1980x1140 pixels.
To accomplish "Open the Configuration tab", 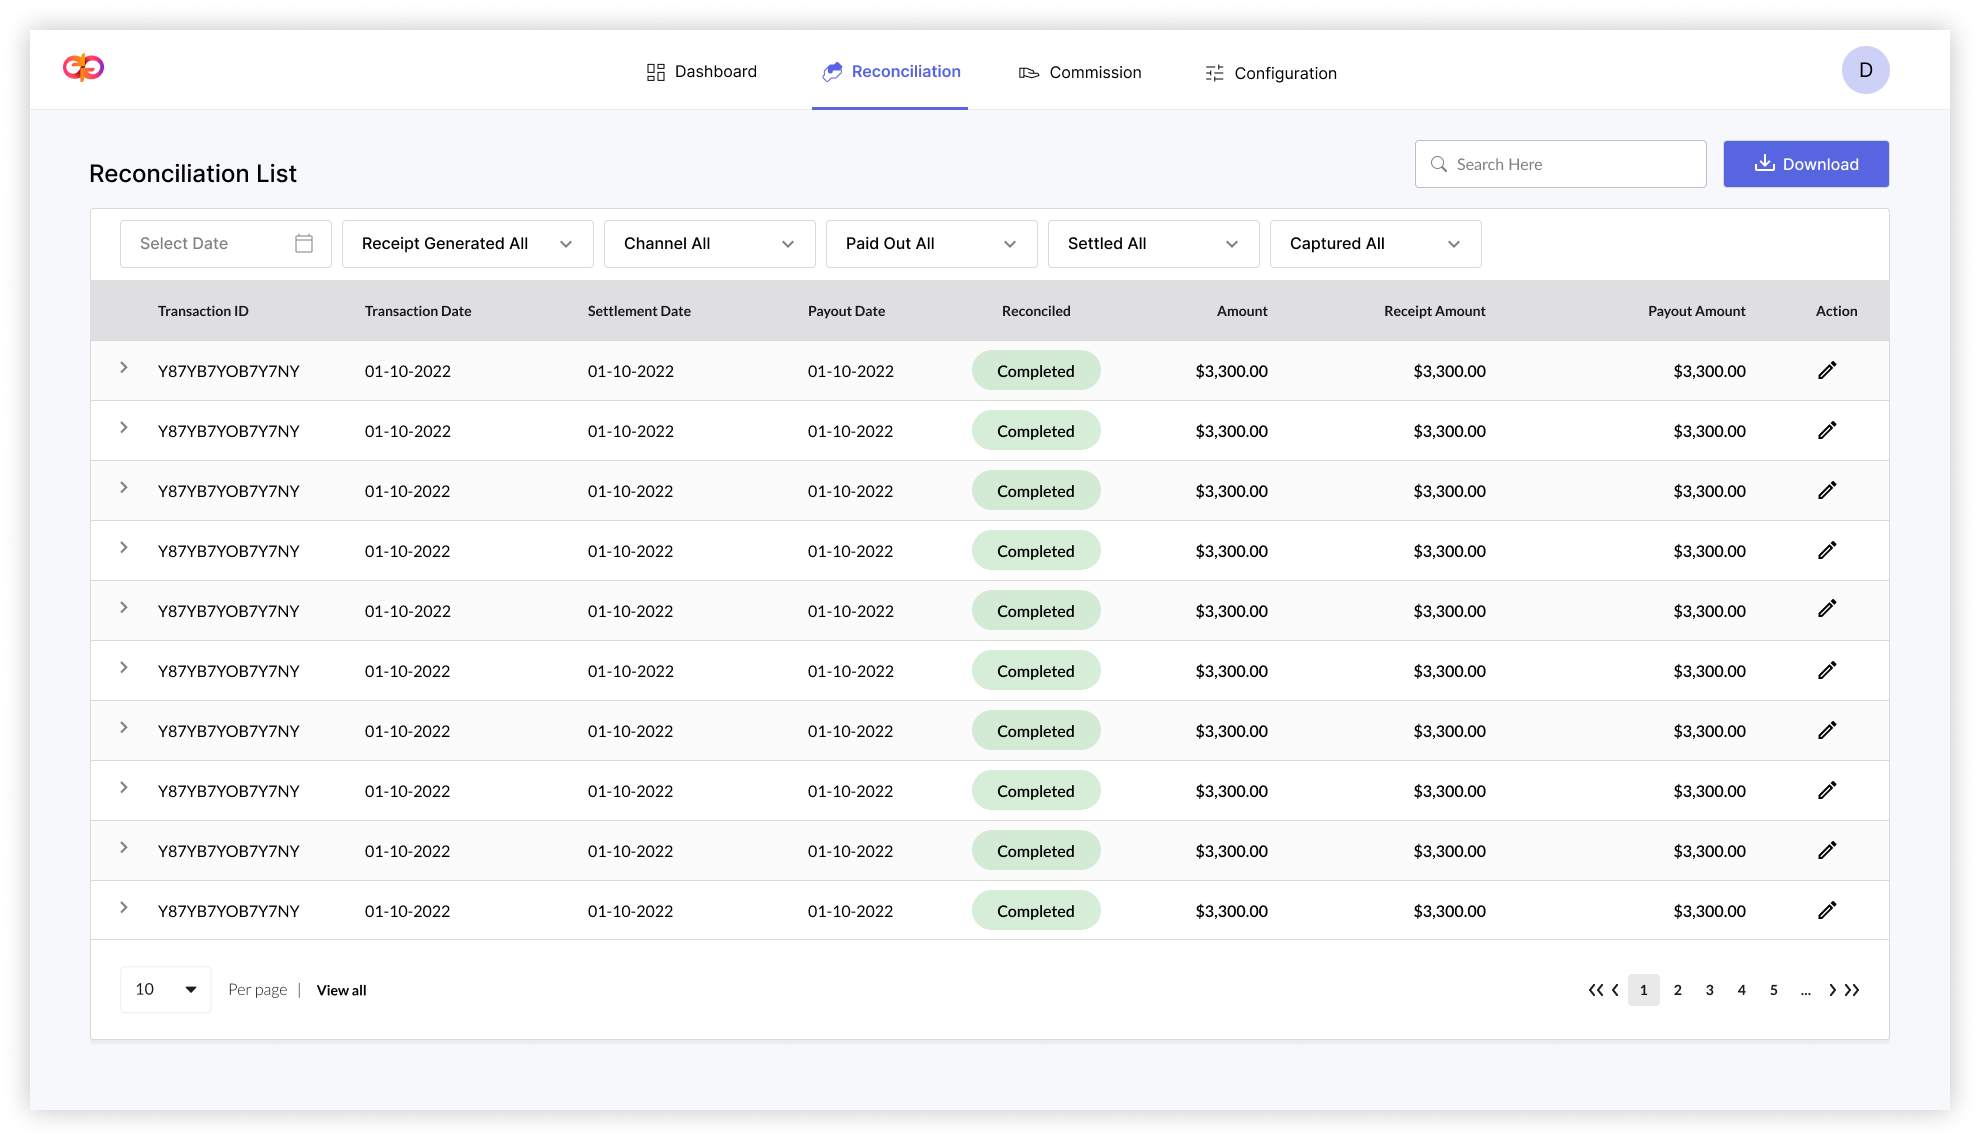I will pyautogui.click(x=1271, y=73).
